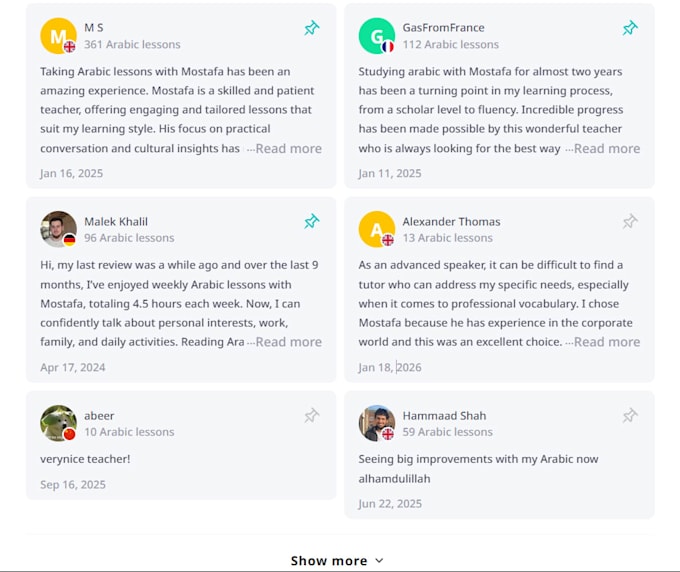Click pin icon on Hammaad Shah review
The width and height of the screenshot is (680, 572).
point(630,415)
